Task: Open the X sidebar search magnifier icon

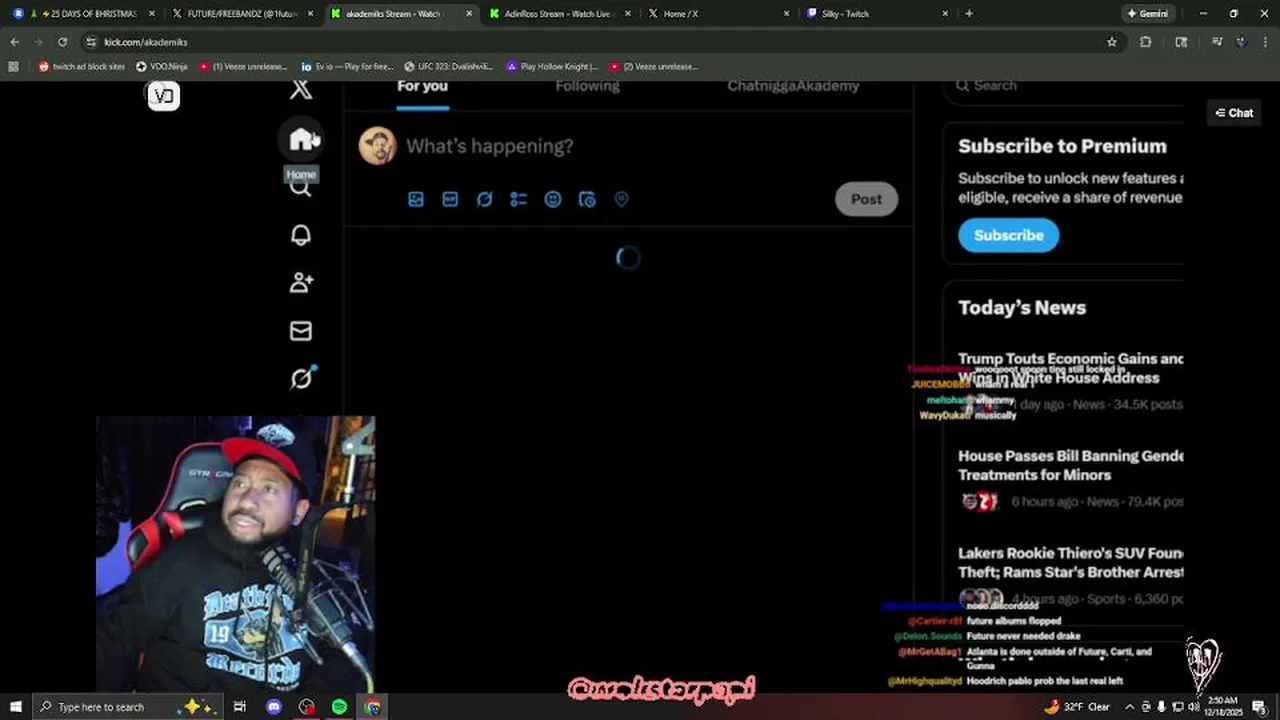Action: coord(301,188)
